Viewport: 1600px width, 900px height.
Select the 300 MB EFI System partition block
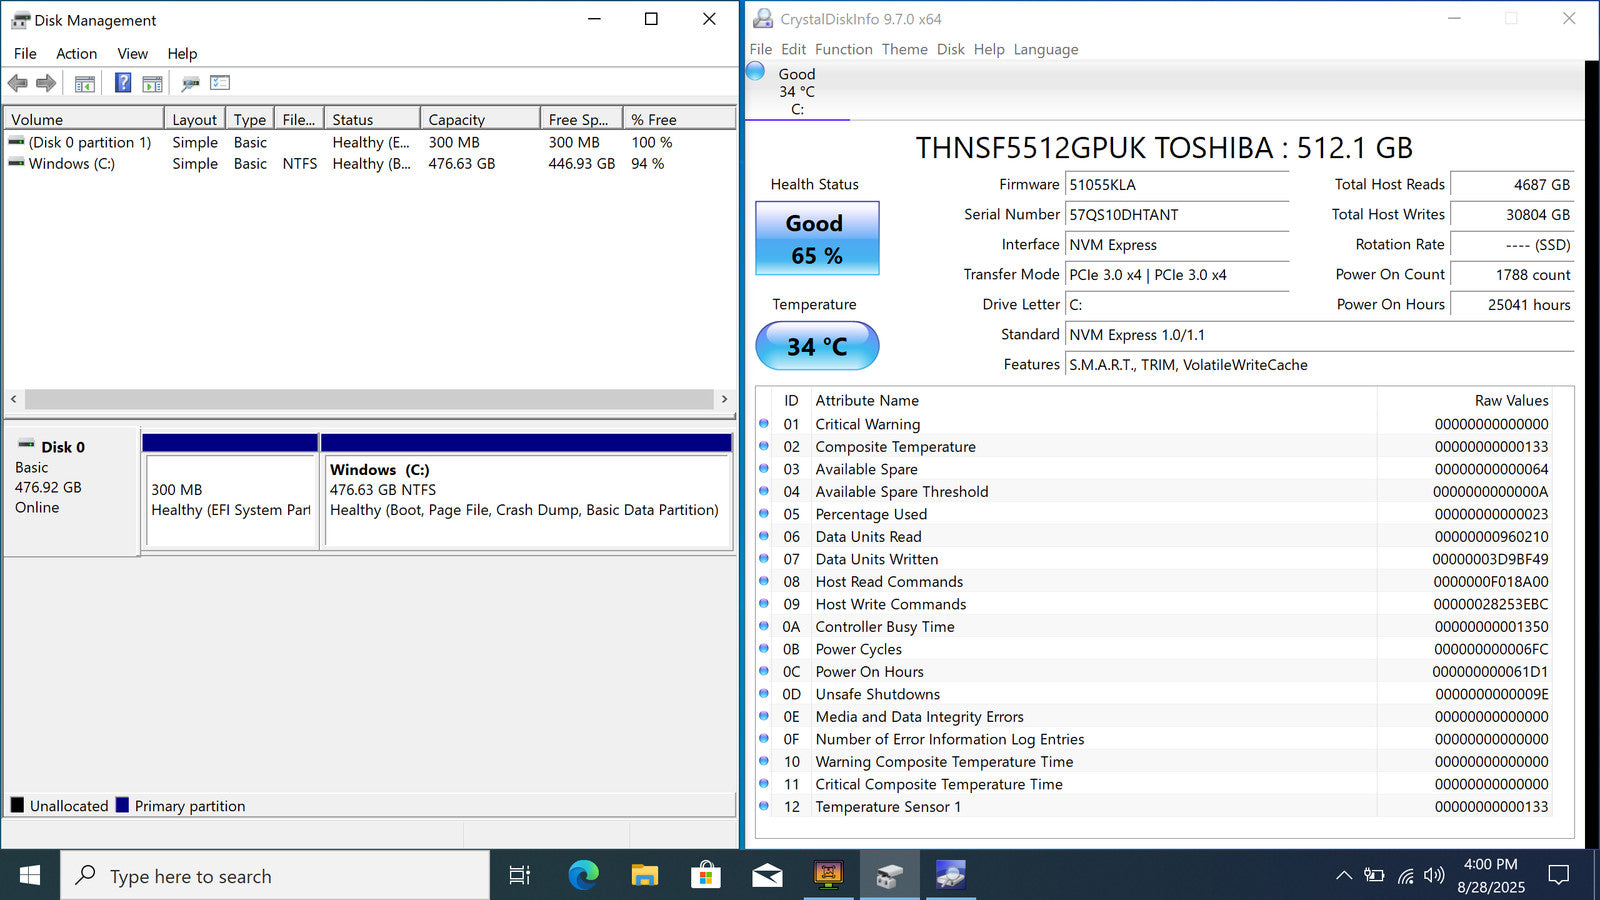(231, 500)
